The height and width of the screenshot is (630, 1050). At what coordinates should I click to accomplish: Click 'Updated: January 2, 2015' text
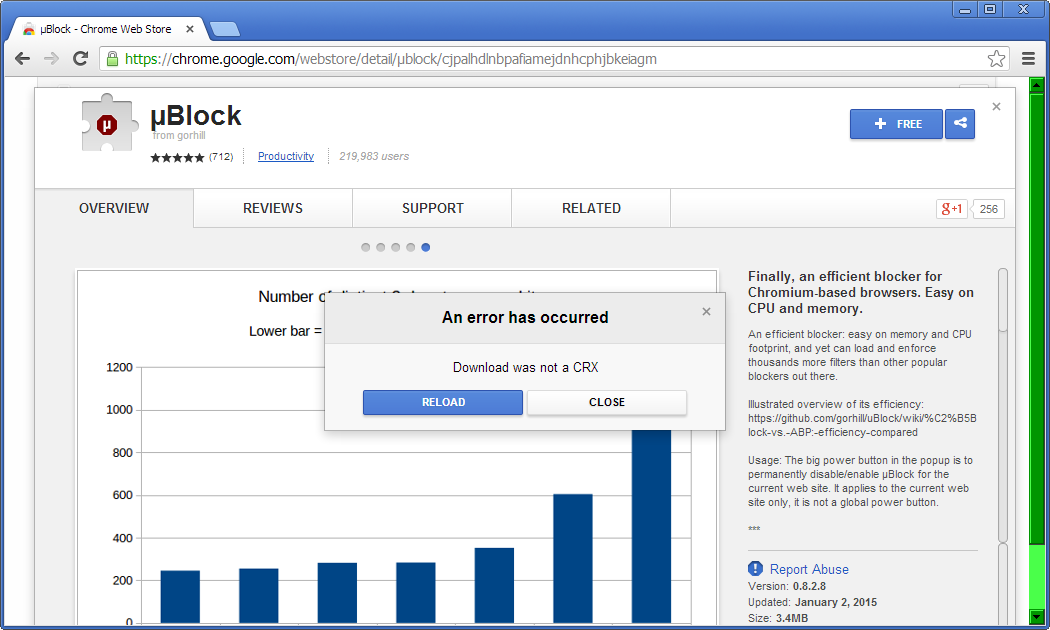(812, 602)
